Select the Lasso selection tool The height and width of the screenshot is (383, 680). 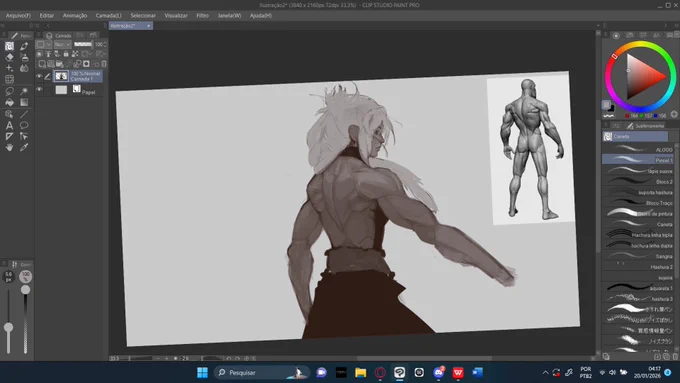tap(9, 91)
